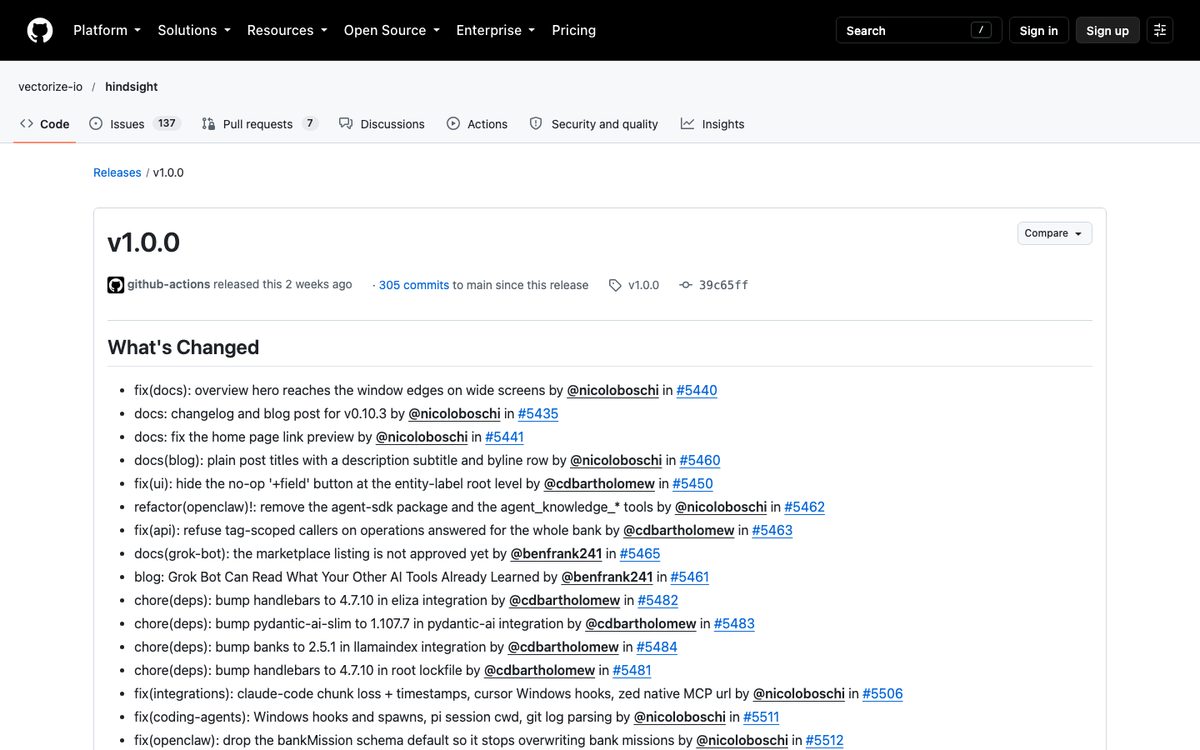
Task: Open the appearance settings sliders icon
Action: [x=1160, y=30]
